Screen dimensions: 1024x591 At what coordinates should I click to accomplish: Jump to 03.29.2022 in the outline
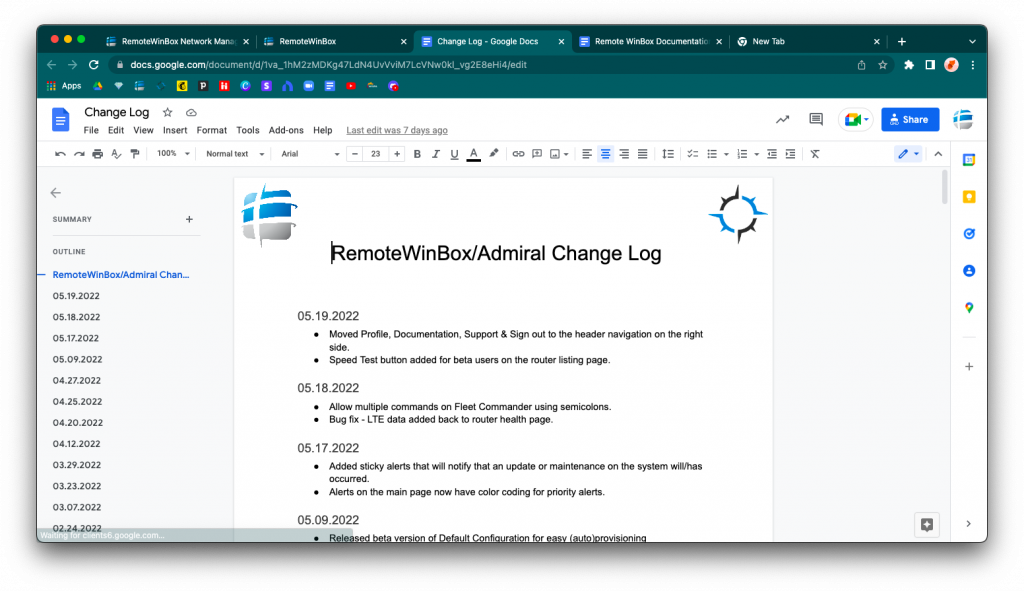click(77, 465)
